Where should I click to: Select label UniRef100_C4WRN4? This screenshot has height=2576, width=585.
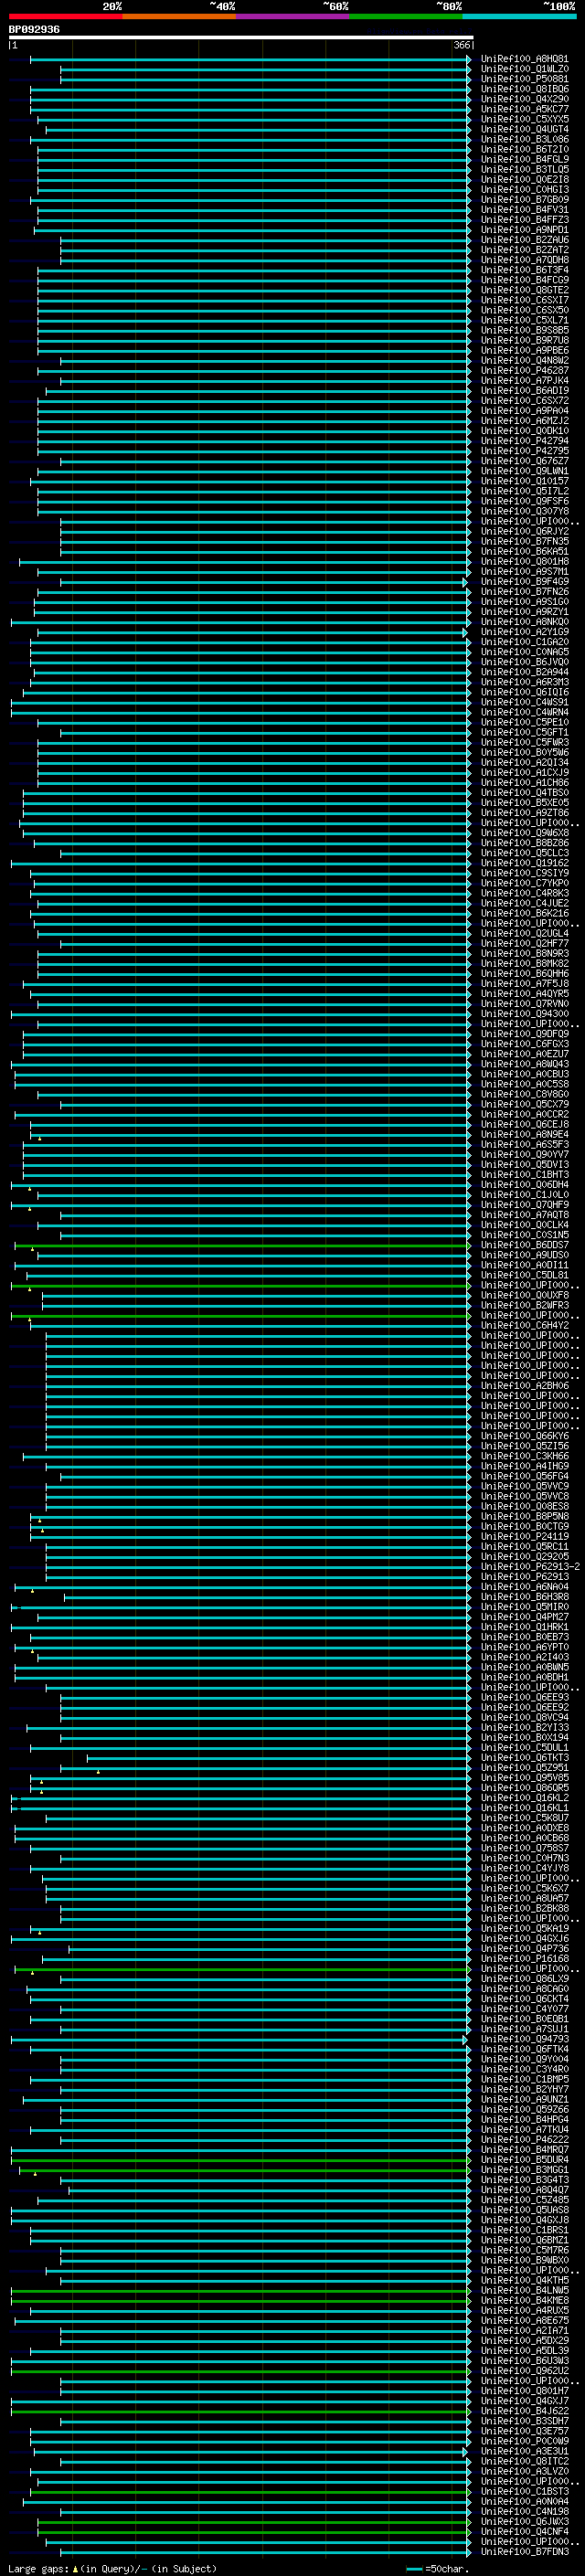525,712
